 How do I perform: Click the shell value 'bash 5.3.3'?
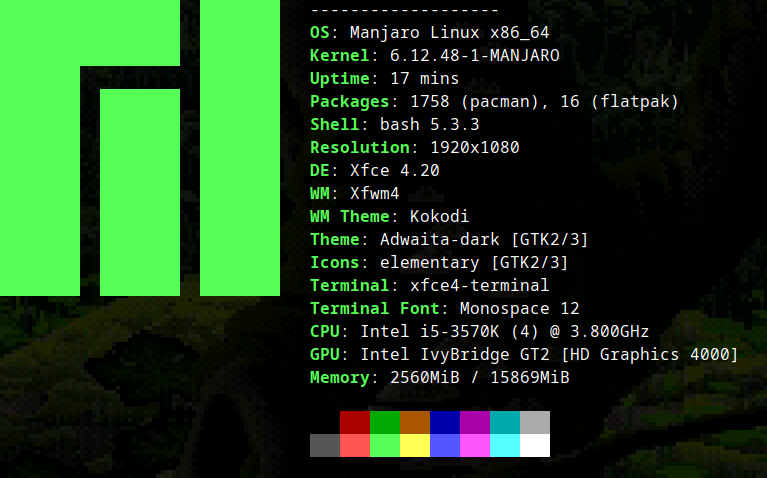tap(429, 125)
